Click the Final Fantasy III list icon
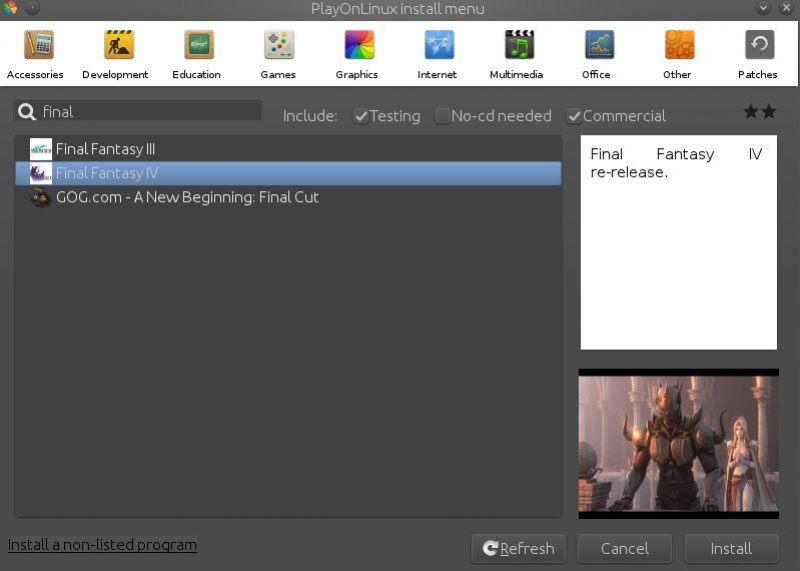 [41, 150]
